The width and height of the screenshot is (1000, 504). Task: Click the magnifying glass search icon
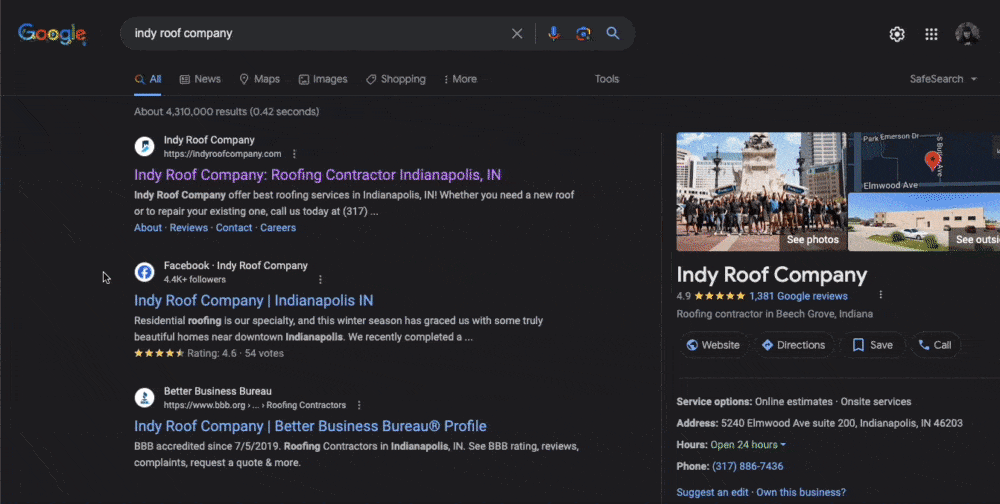click(613, 33)
